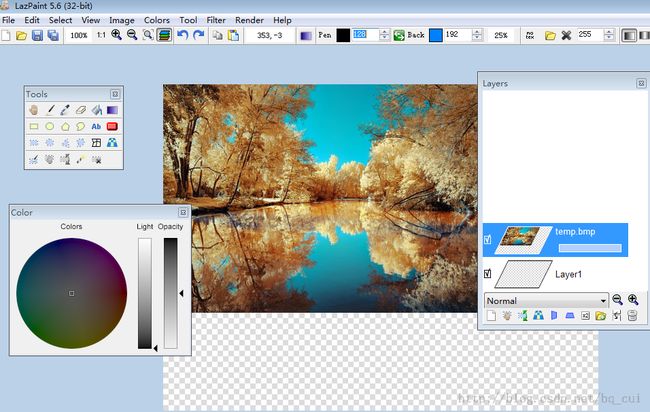Open the Render menu
Screen dimensions: 650x412
pos(249,20)
